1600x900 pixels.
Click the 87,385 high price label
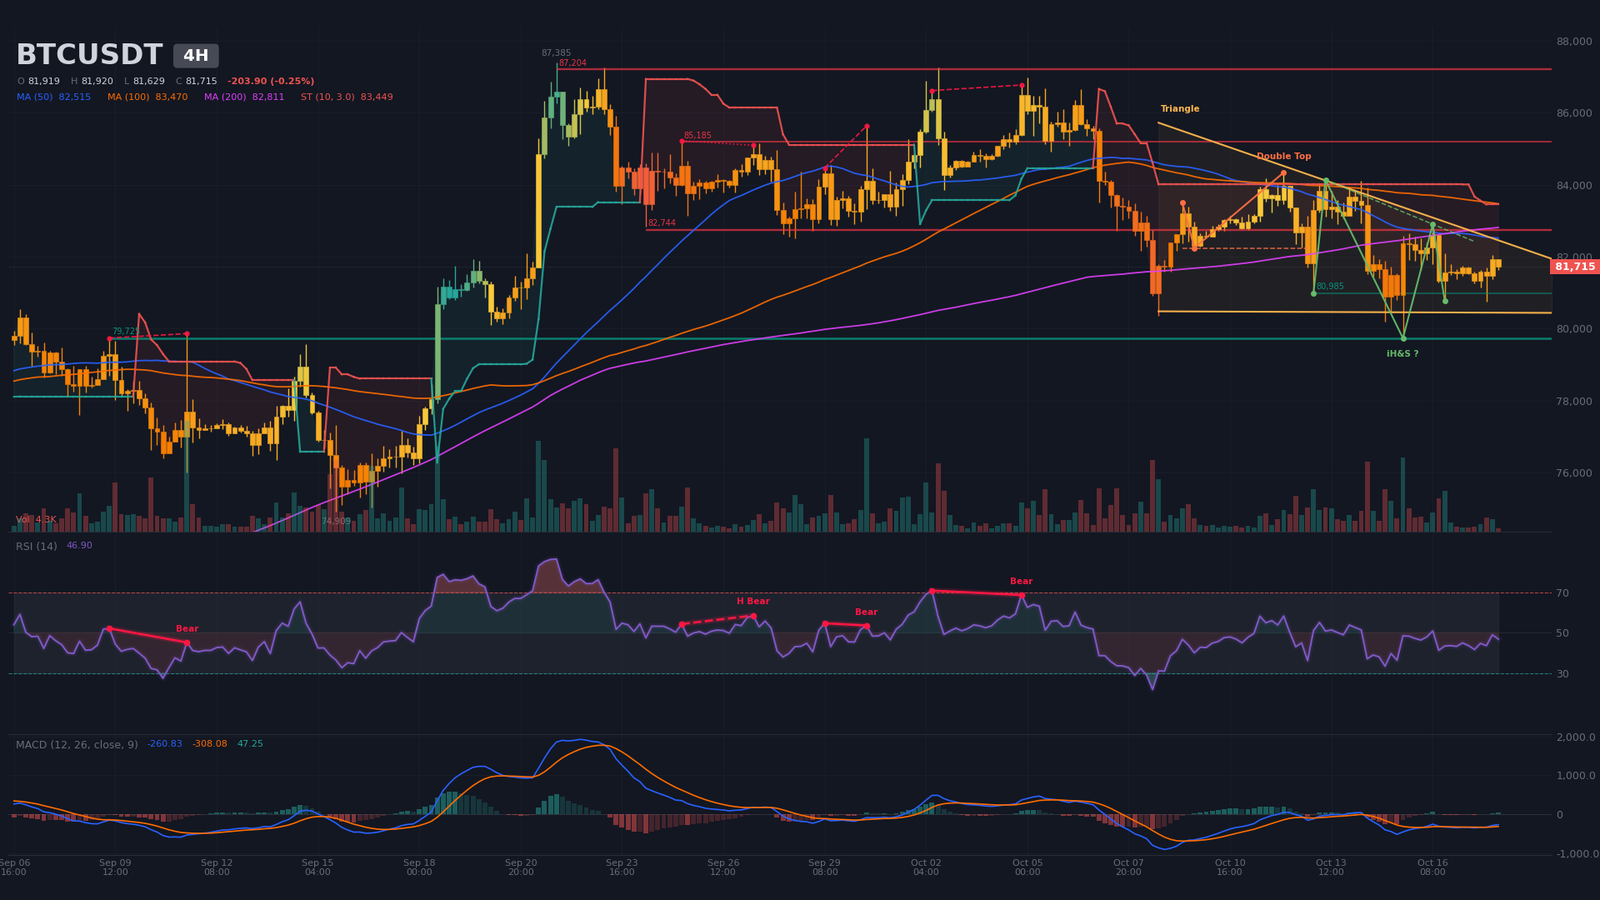click(556, 53)
